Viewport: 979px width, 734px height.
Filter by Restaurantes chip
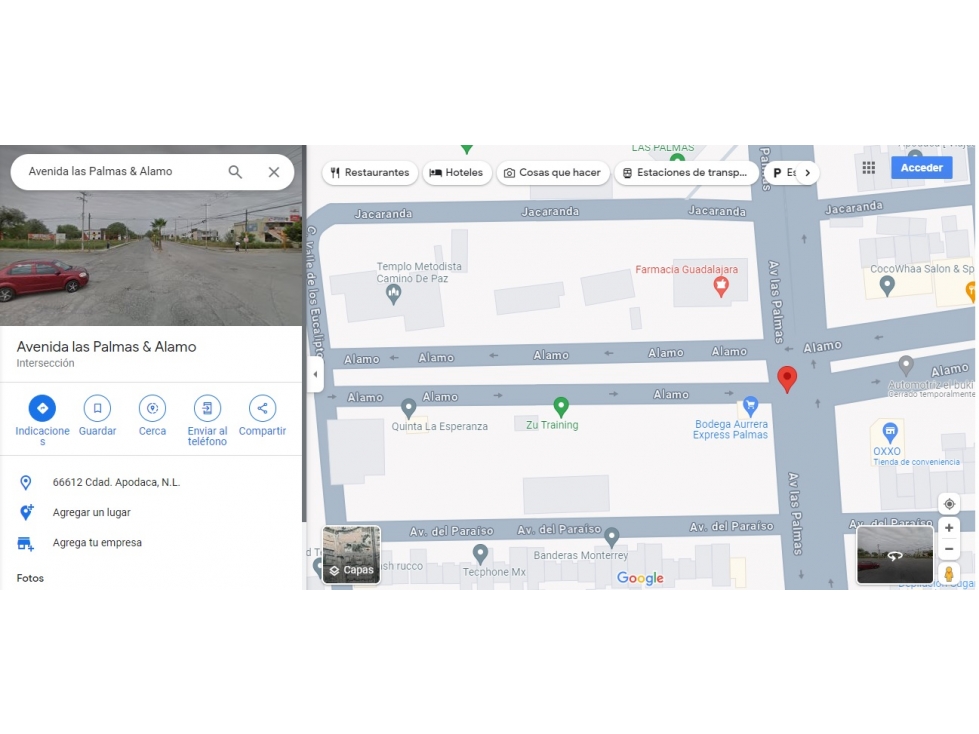(x=370, y=173)
